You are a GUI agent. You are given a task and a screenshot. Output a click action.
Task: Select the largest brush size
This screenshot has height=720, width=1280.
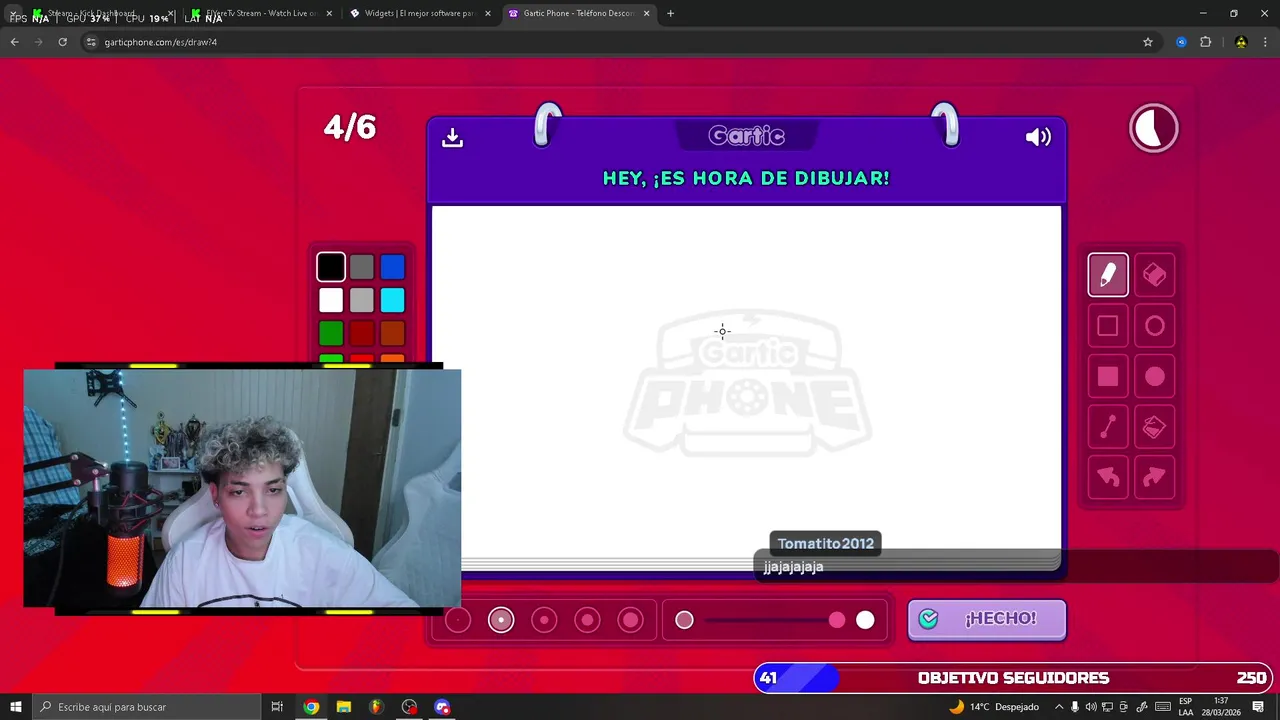coord(630,620)
